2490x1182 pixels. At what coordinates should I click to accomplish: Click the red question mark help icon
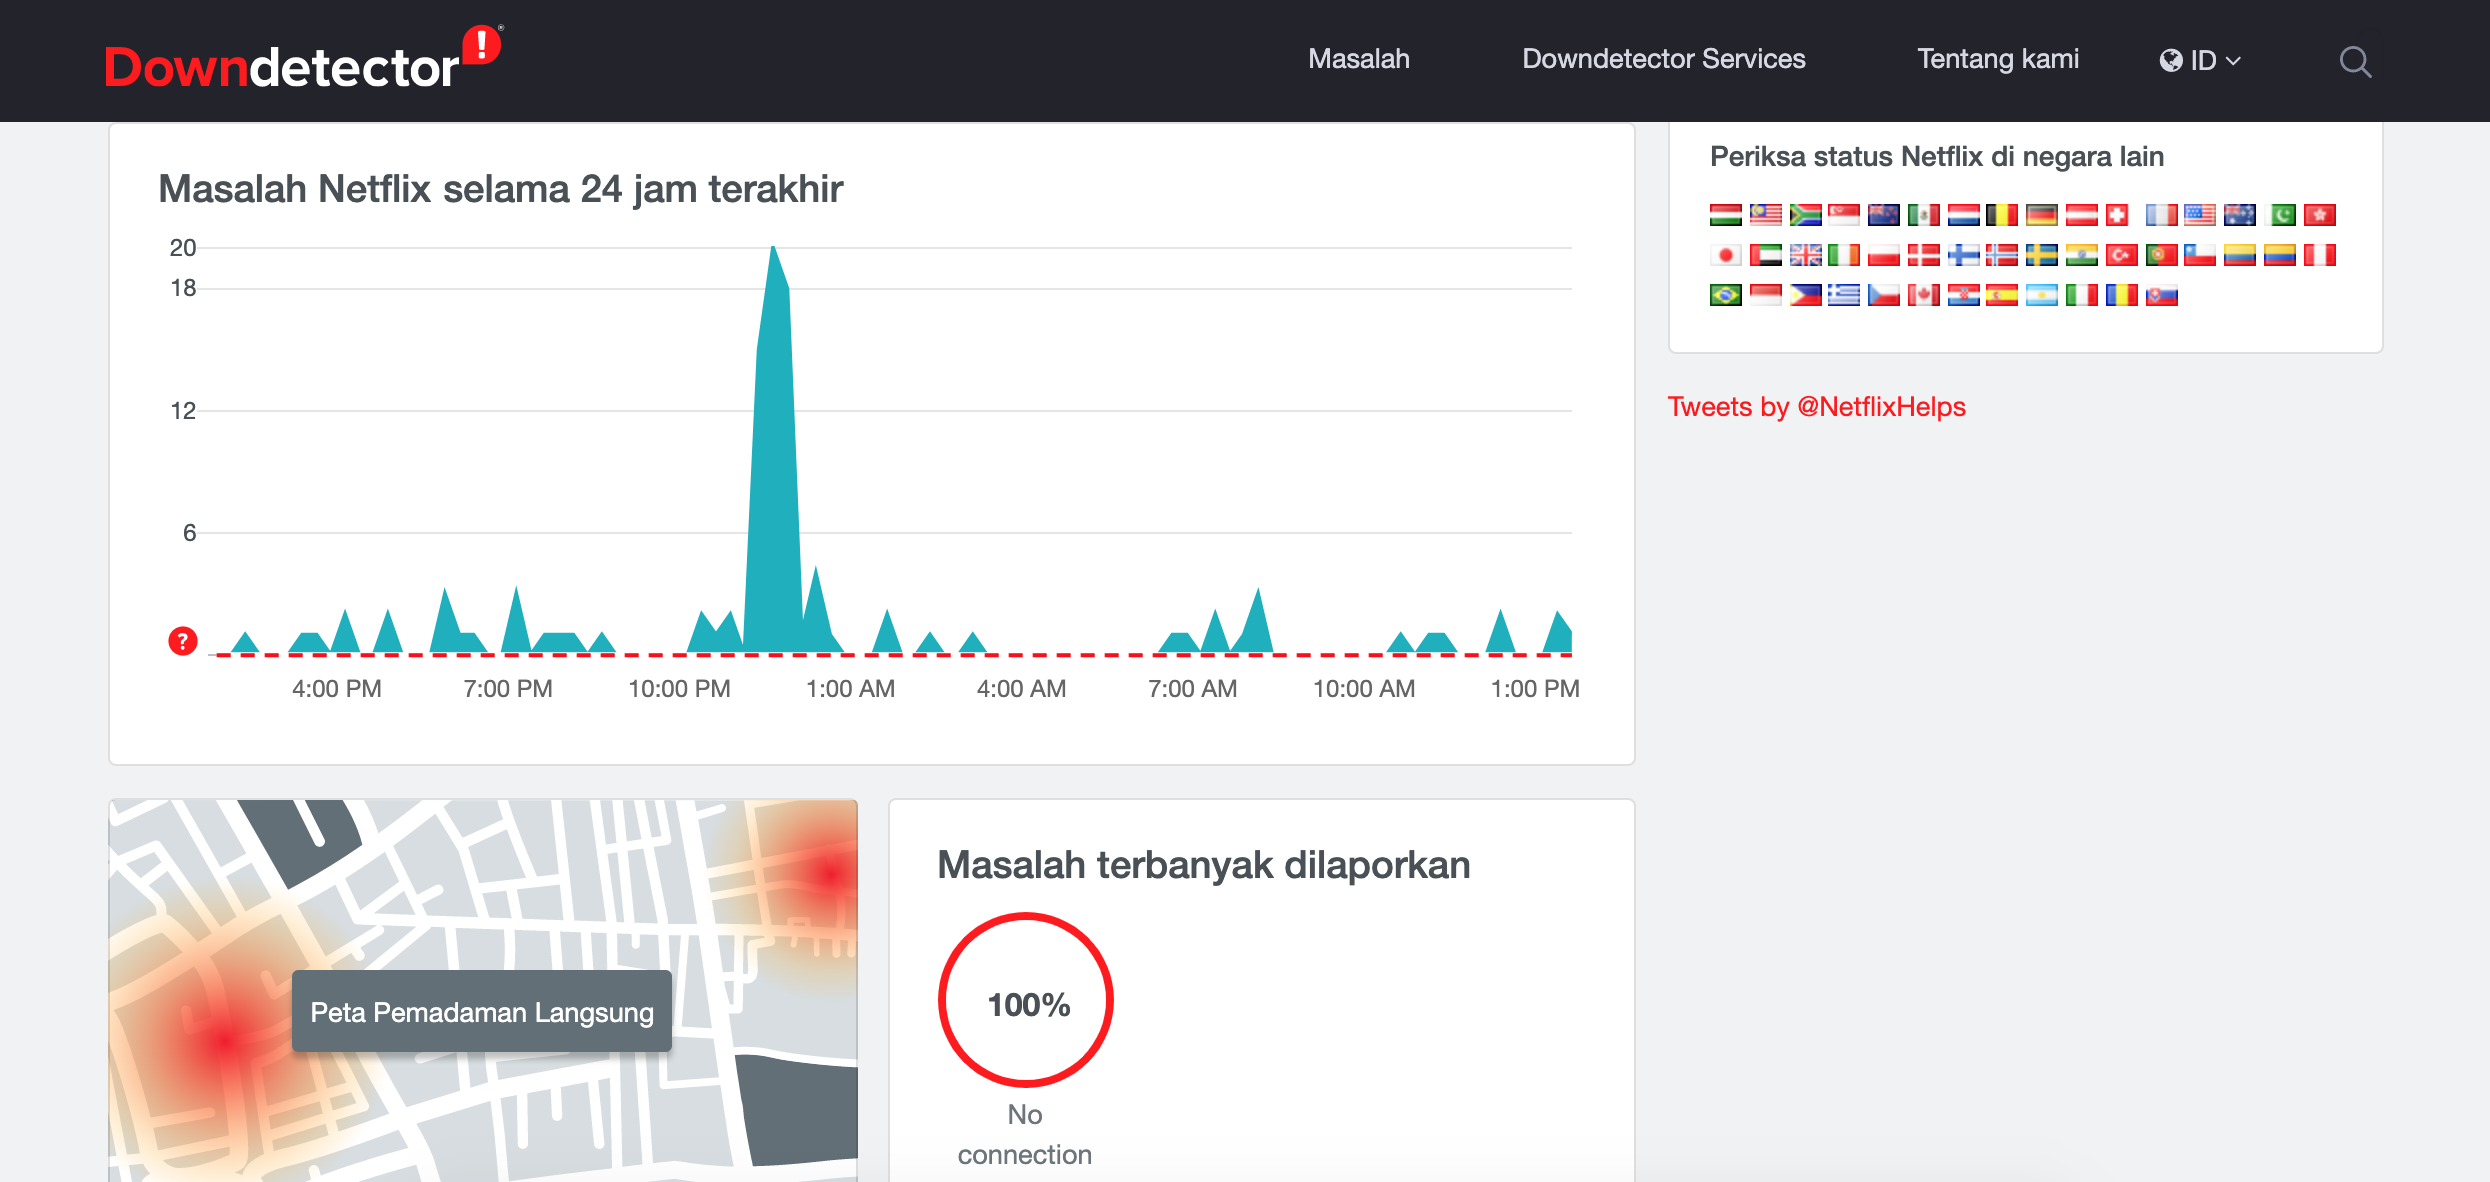pos(183,641)
